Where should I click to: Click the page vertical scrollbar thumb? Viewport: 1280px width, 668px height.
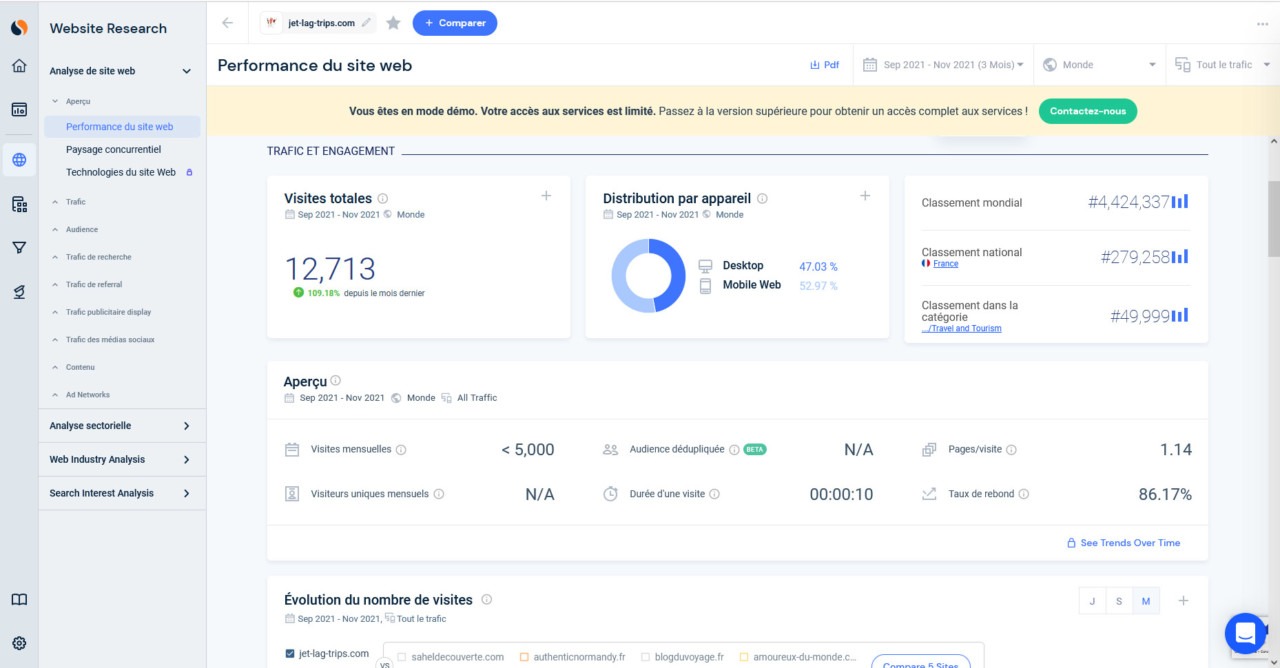pos(1273,218)
